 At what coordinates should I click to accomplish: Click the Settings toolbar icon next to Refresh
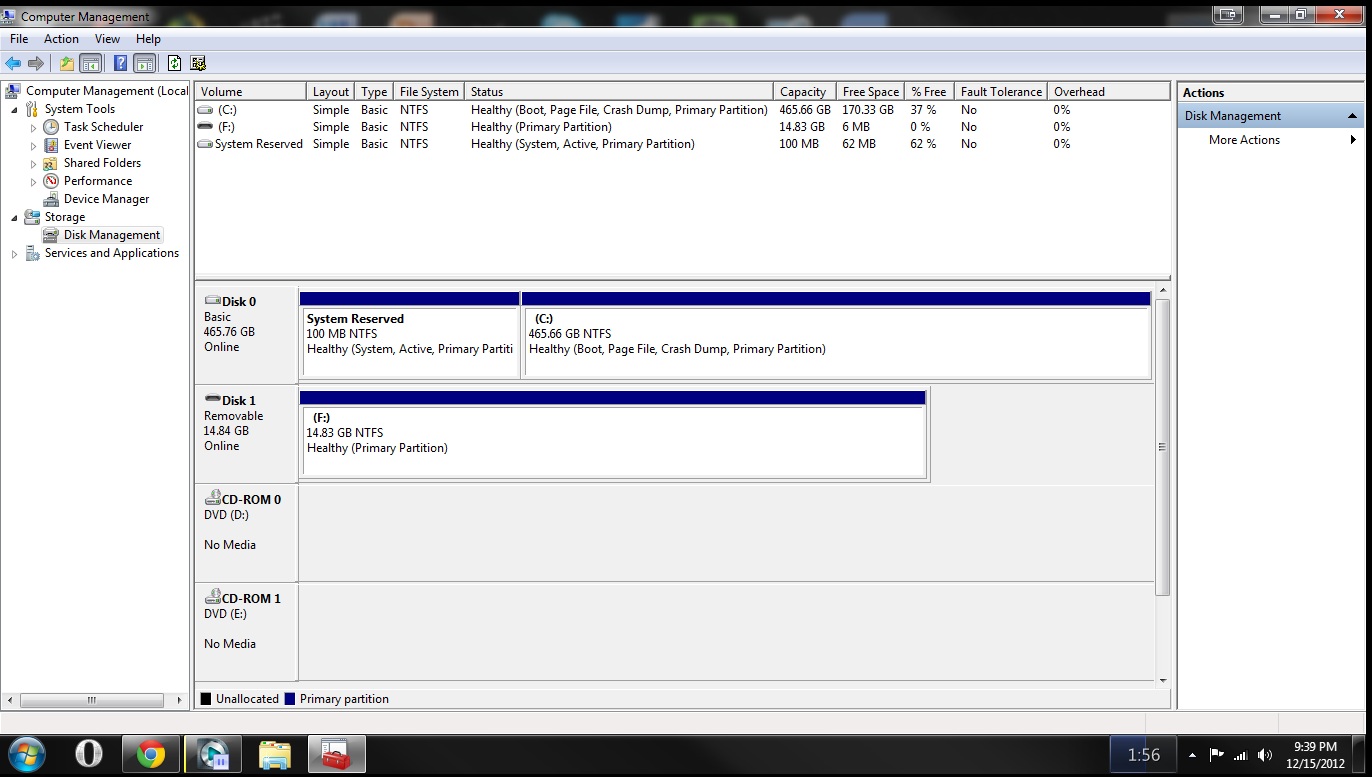[x=198, y=63]
